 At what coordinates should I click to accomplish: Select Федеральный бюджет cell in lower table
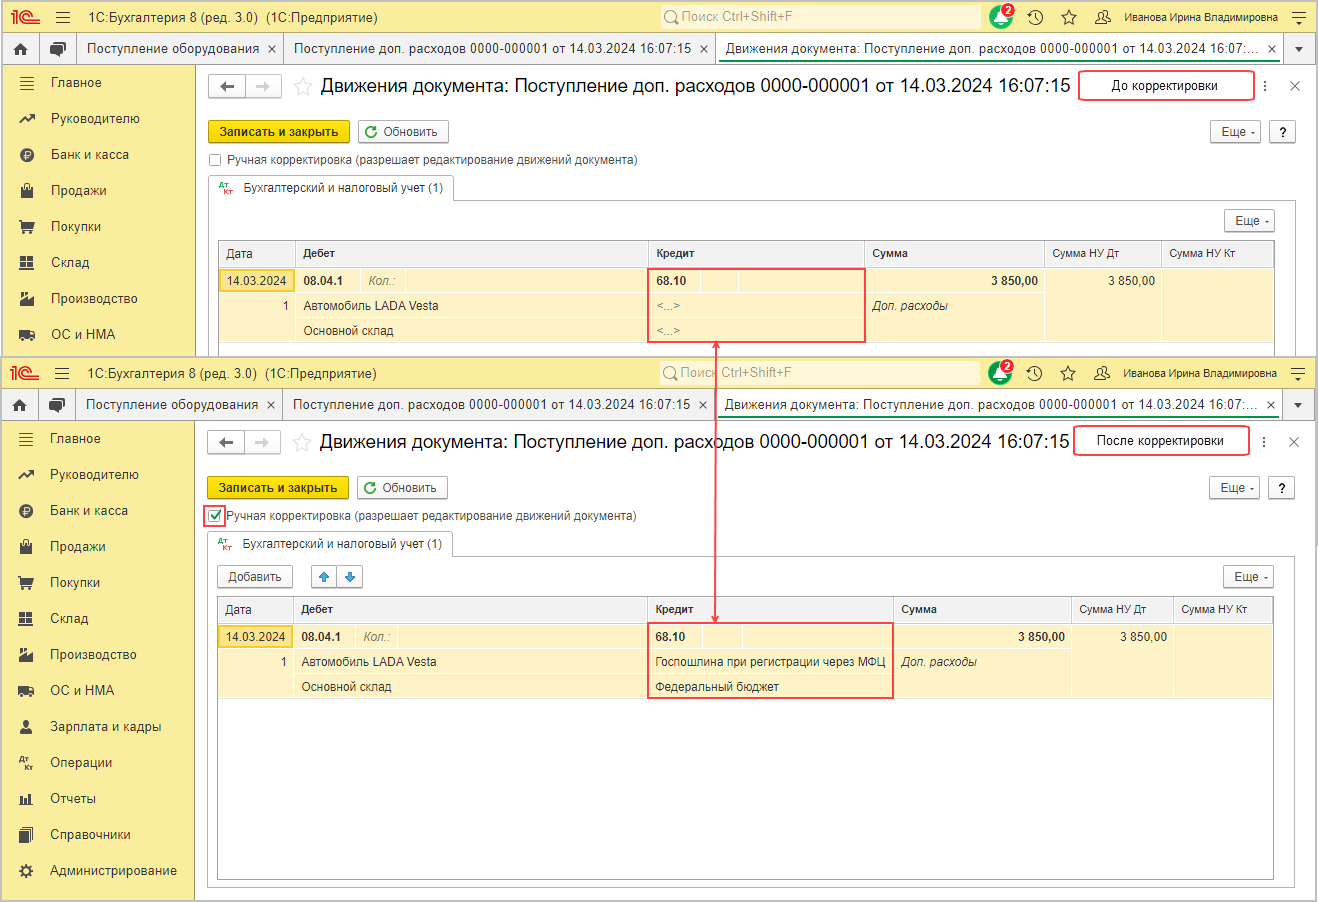pyautogui.click(x=771, y=687)
